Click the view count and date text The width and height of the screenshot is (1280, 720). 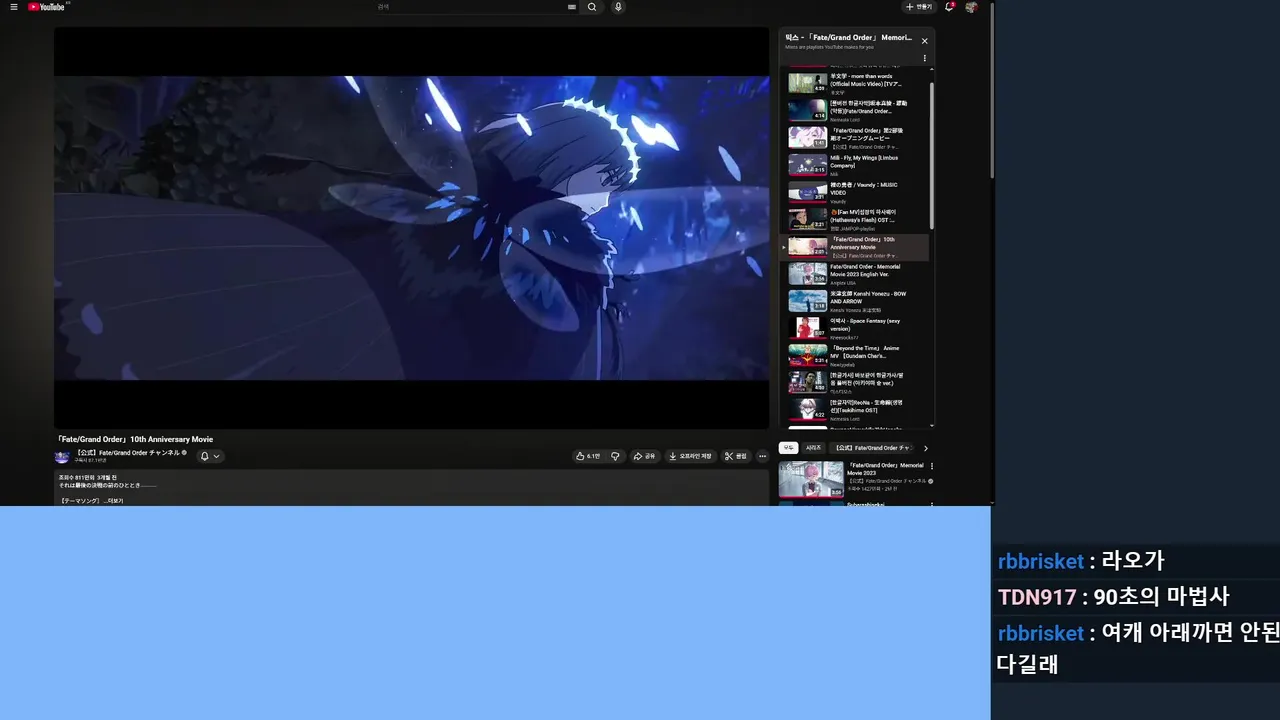click(x=88, y=478)
